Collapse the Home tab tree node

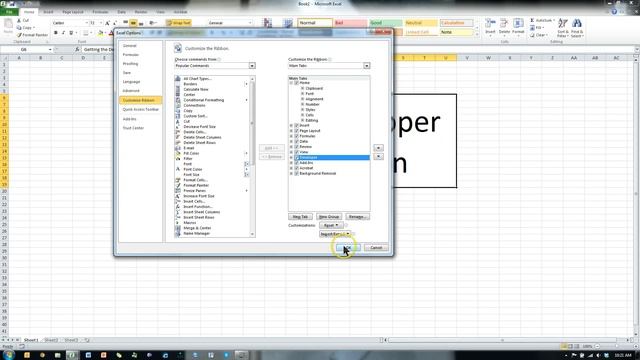click(291, 83)
